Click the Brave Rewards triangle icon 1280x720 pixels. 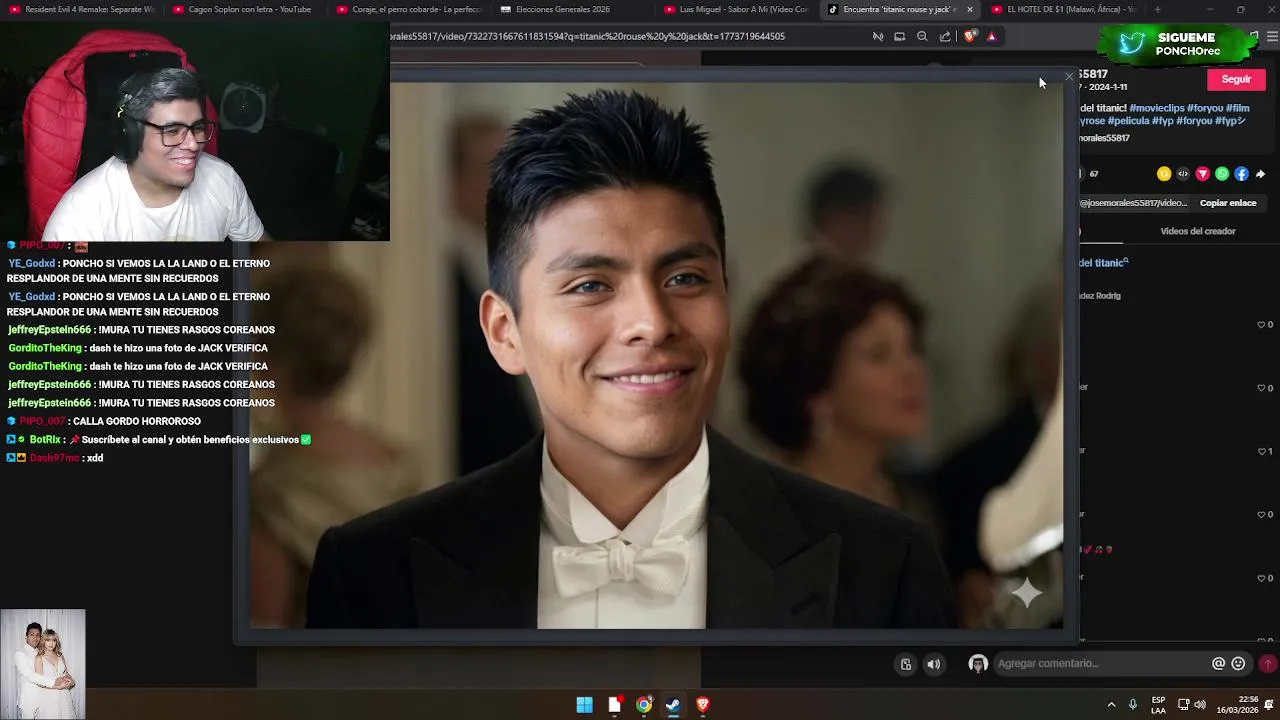point(991,36)
